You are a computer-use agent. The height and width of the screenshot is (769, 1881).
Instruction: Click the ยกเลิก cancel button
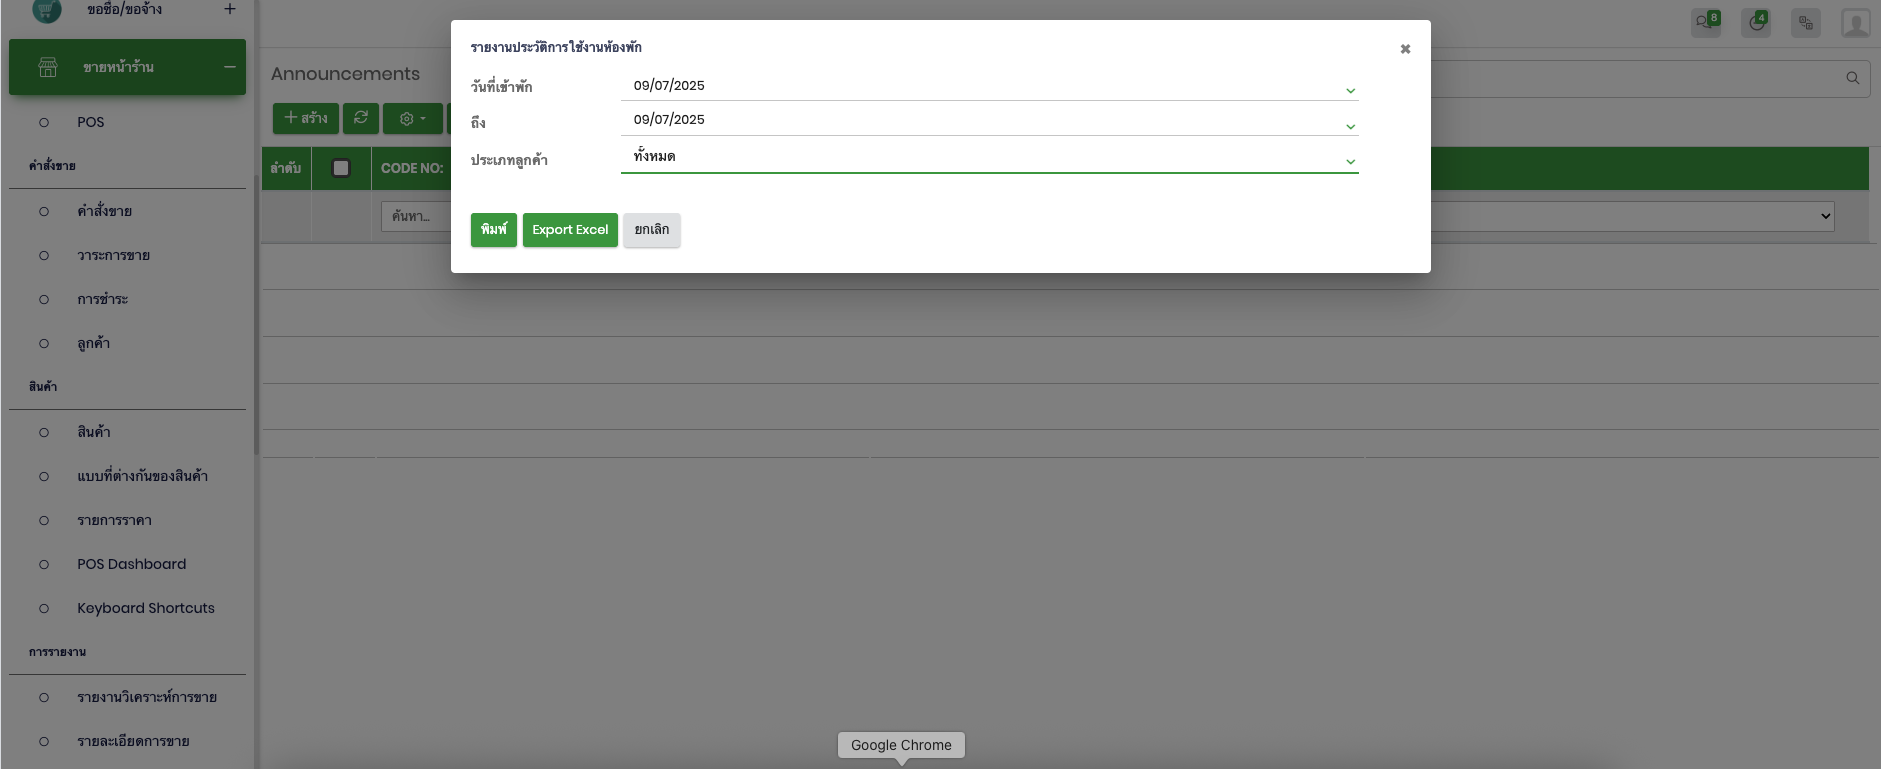(651, 230)
